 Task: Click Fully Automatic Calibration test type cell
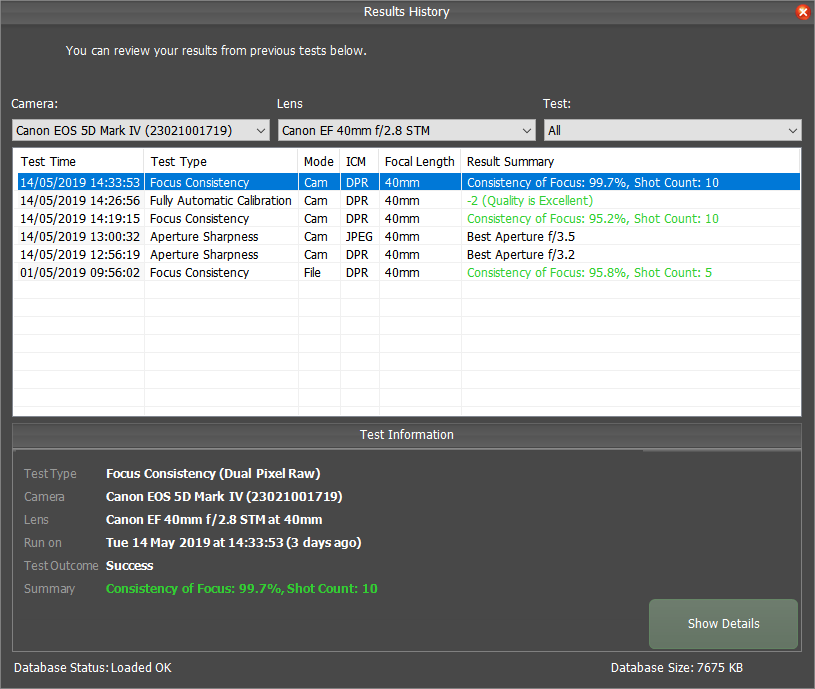pos(221,201)
